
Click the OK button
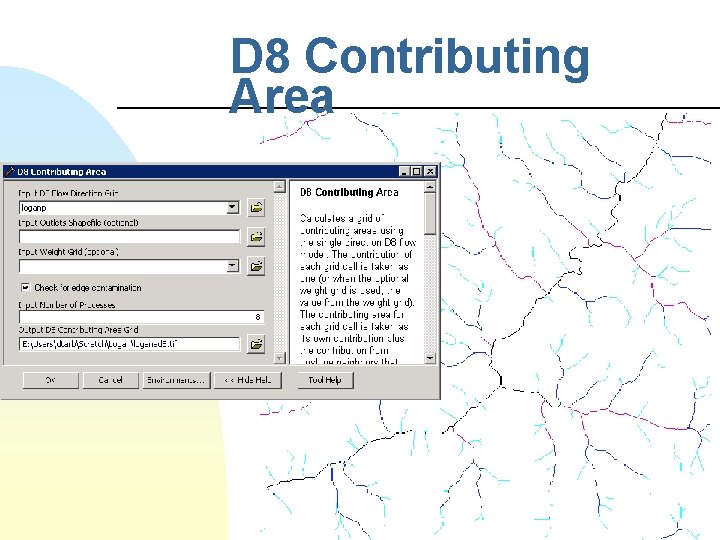(x=51, y=380)
